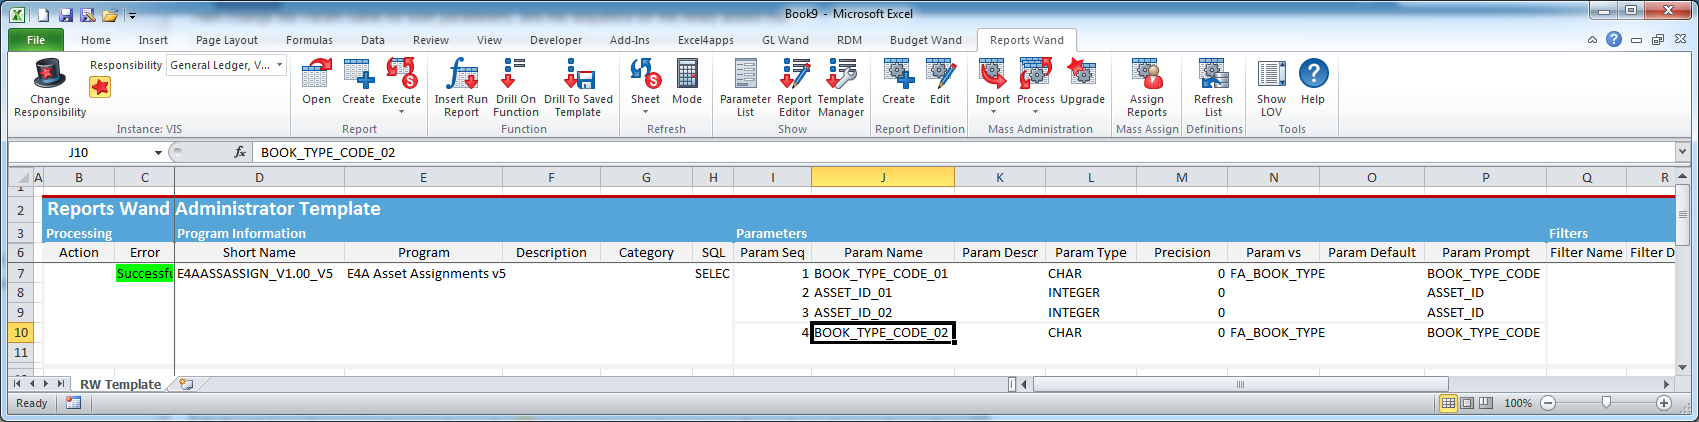Click the Import mass administration icon
Viewport: 1699px width, 422px height.
(992, 74)
